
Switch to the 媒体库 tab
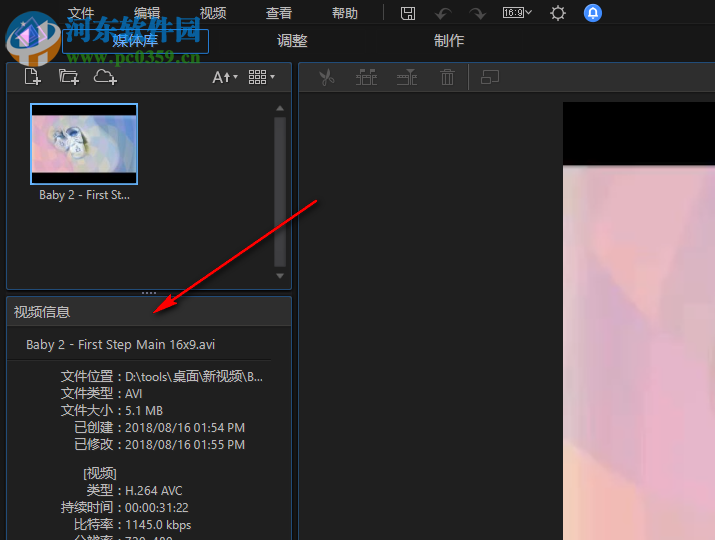click(x=135, y=41)
